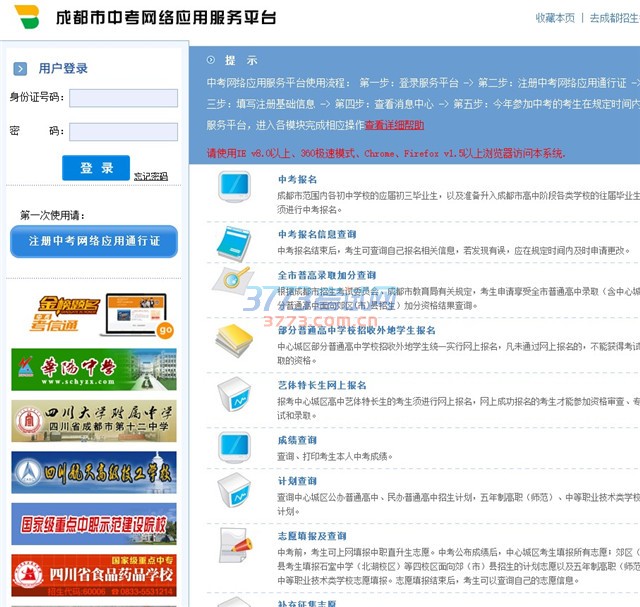This screenshot has height=607, width=640.
Task: Click the monitor icon beside 成绩查询
Action: coord(235,445)
